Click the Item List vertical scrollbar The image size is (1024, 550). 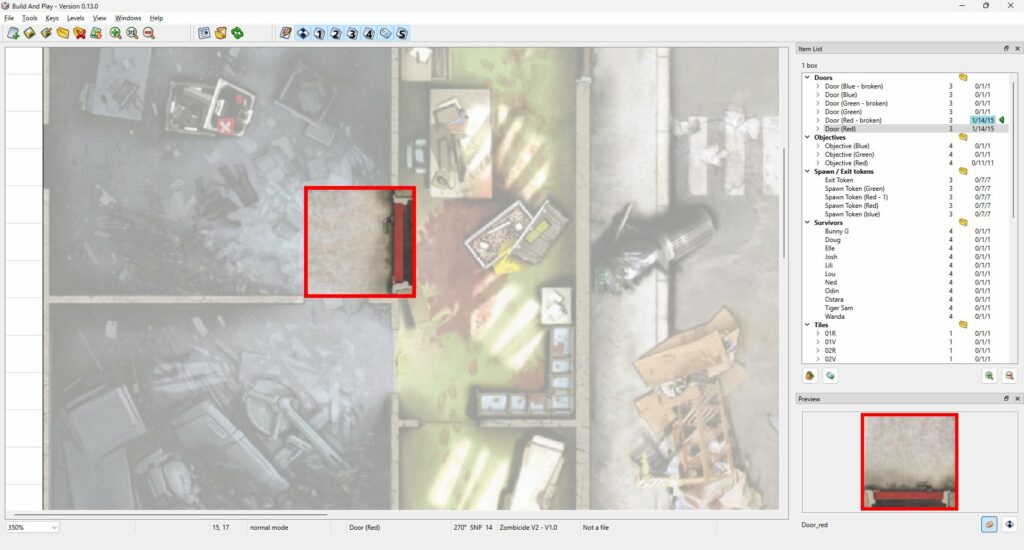point(1014,150)
